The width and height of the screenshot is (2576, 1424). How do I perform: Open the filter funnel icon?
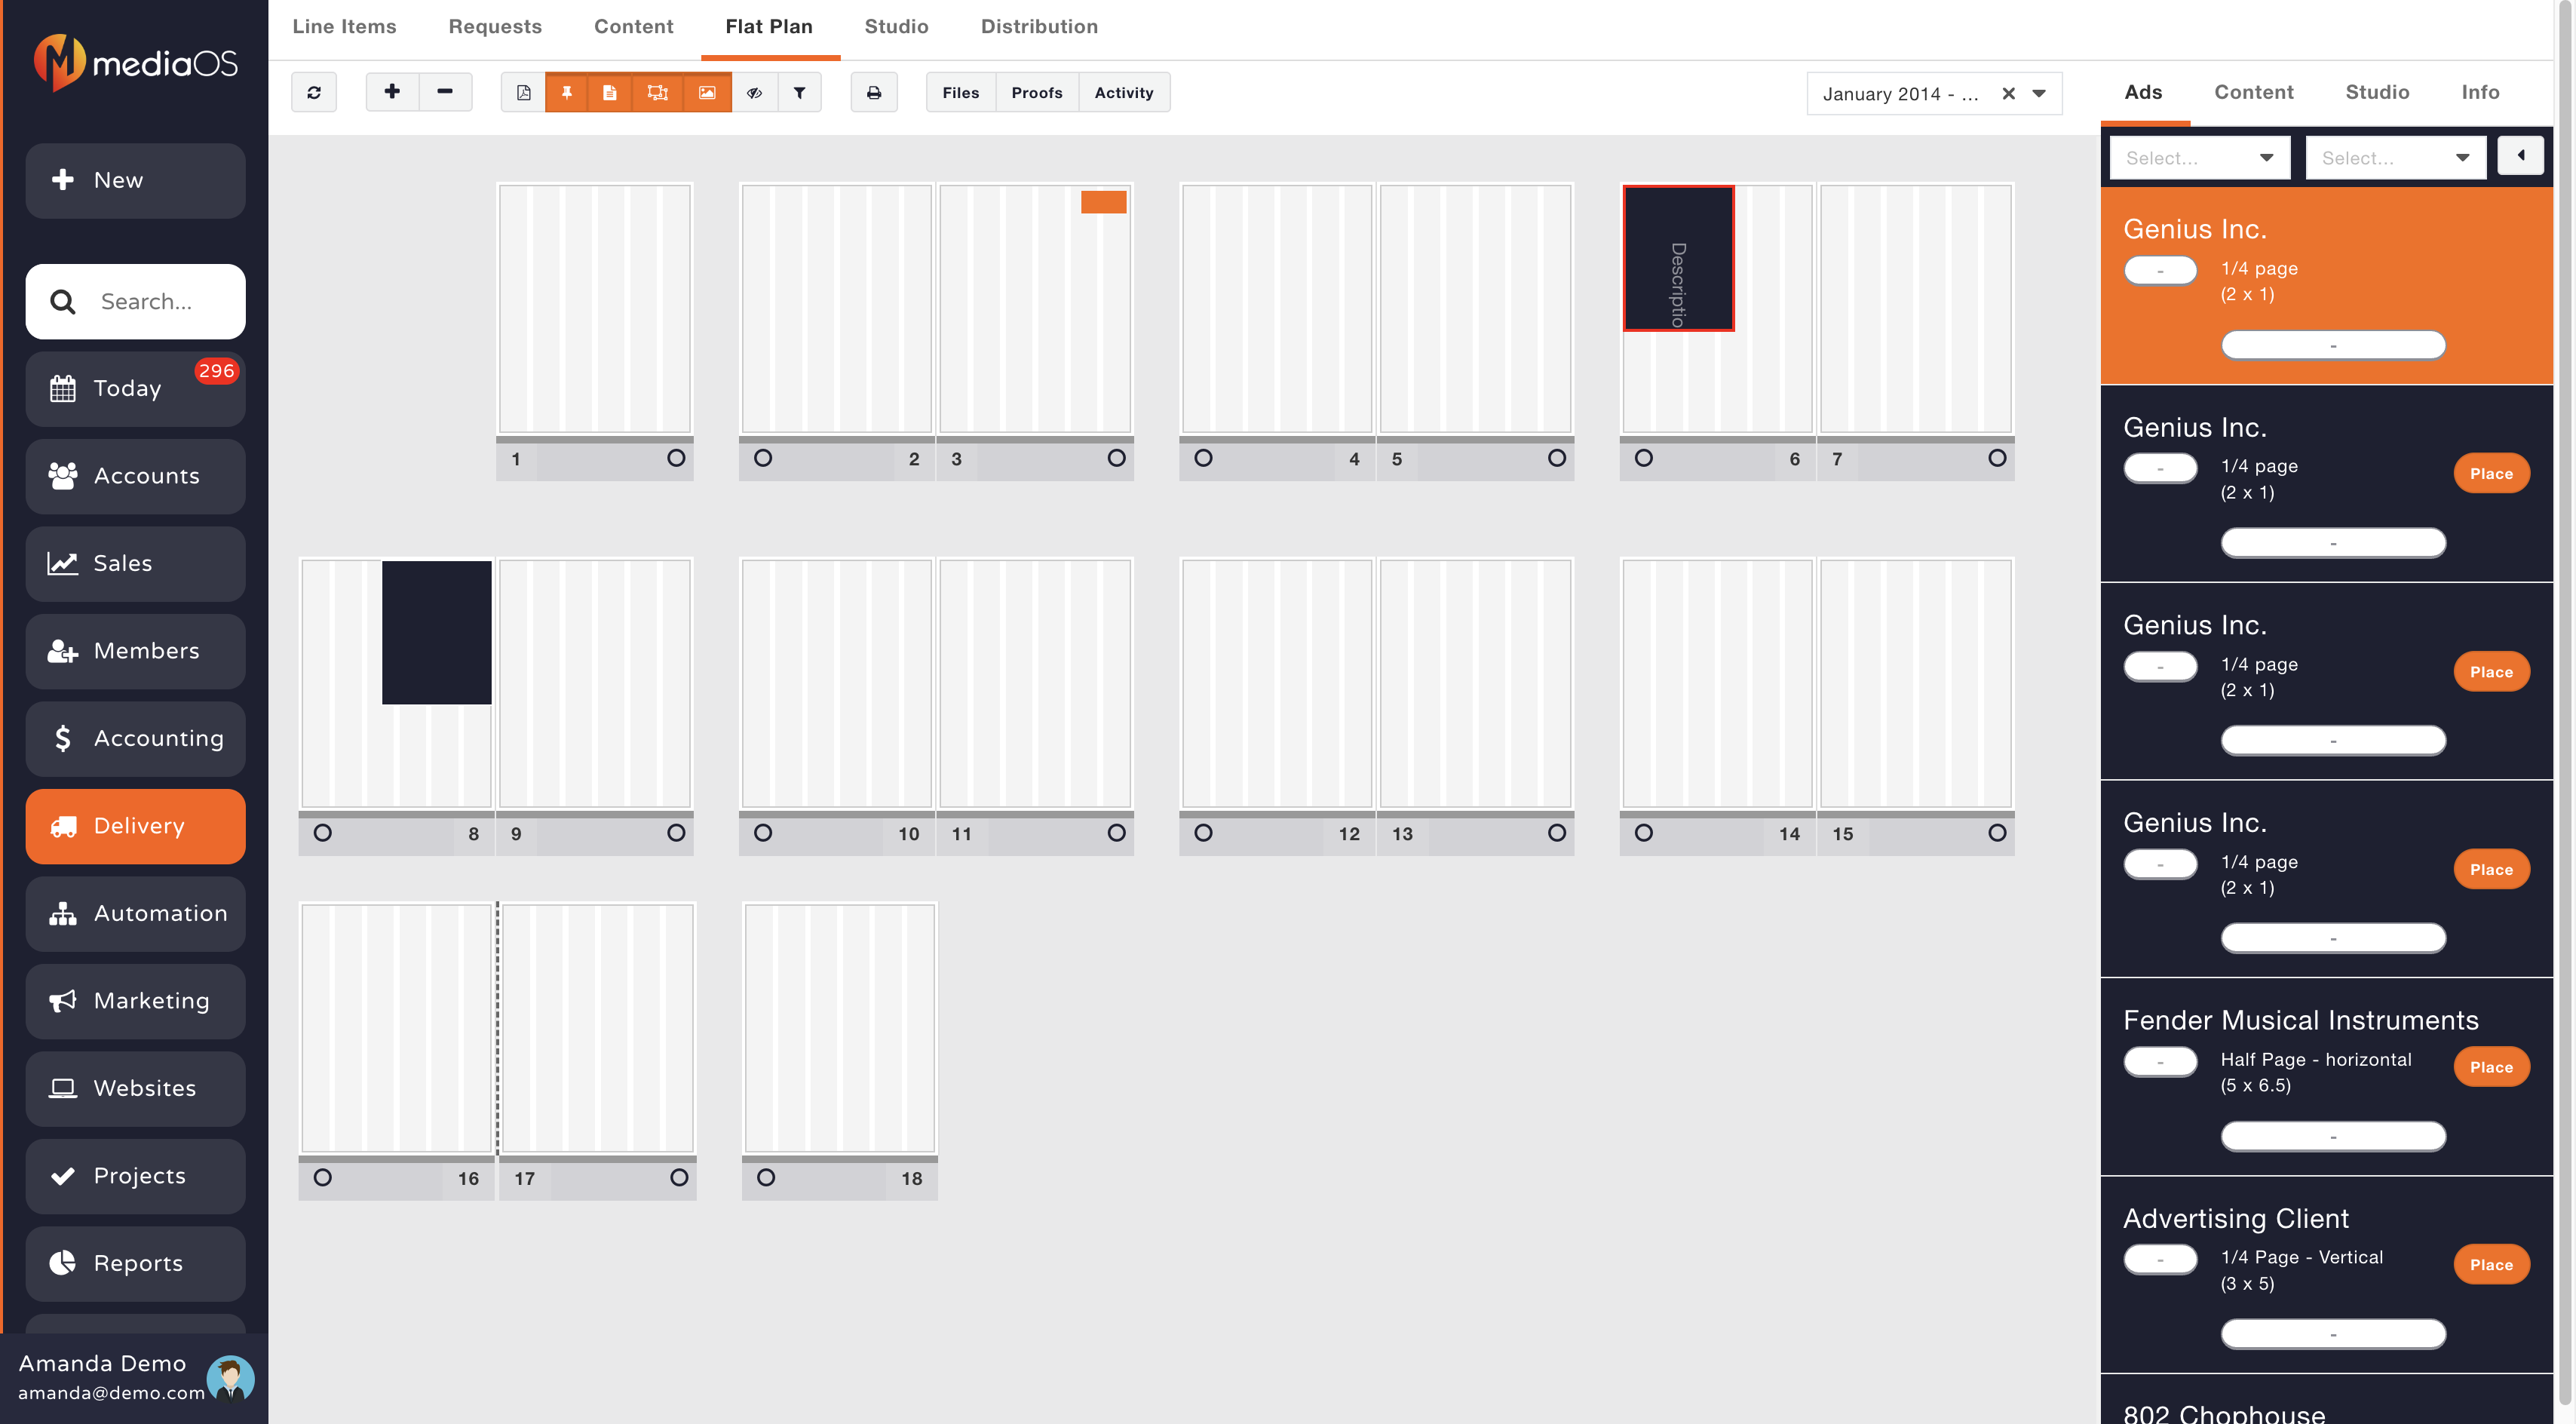pos(800,92)
